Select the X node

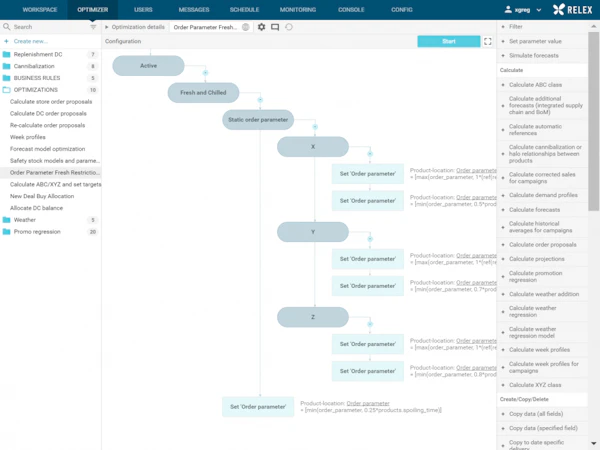pyautogui.click(x=313, y=147)
